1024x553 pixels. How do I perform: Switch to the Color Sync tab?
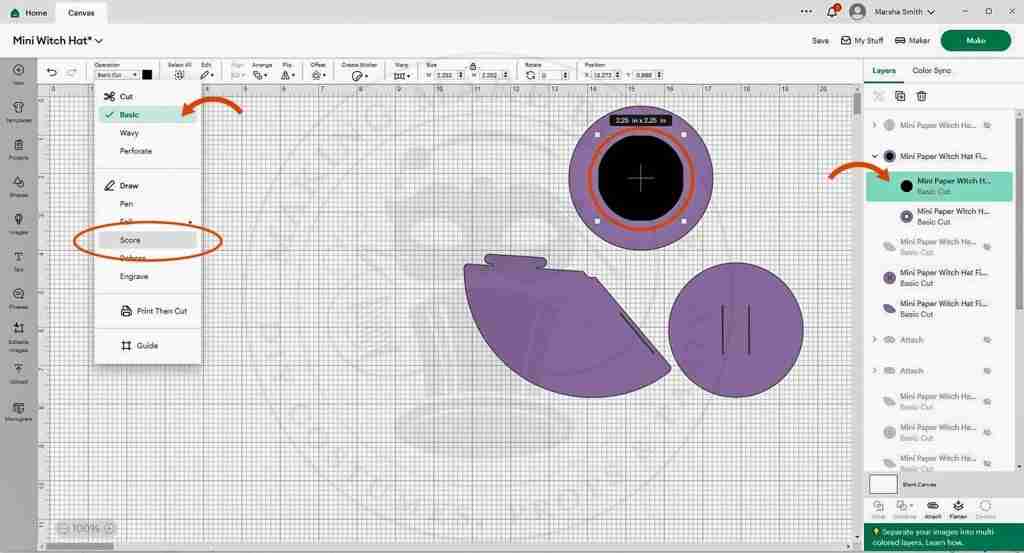932,71
